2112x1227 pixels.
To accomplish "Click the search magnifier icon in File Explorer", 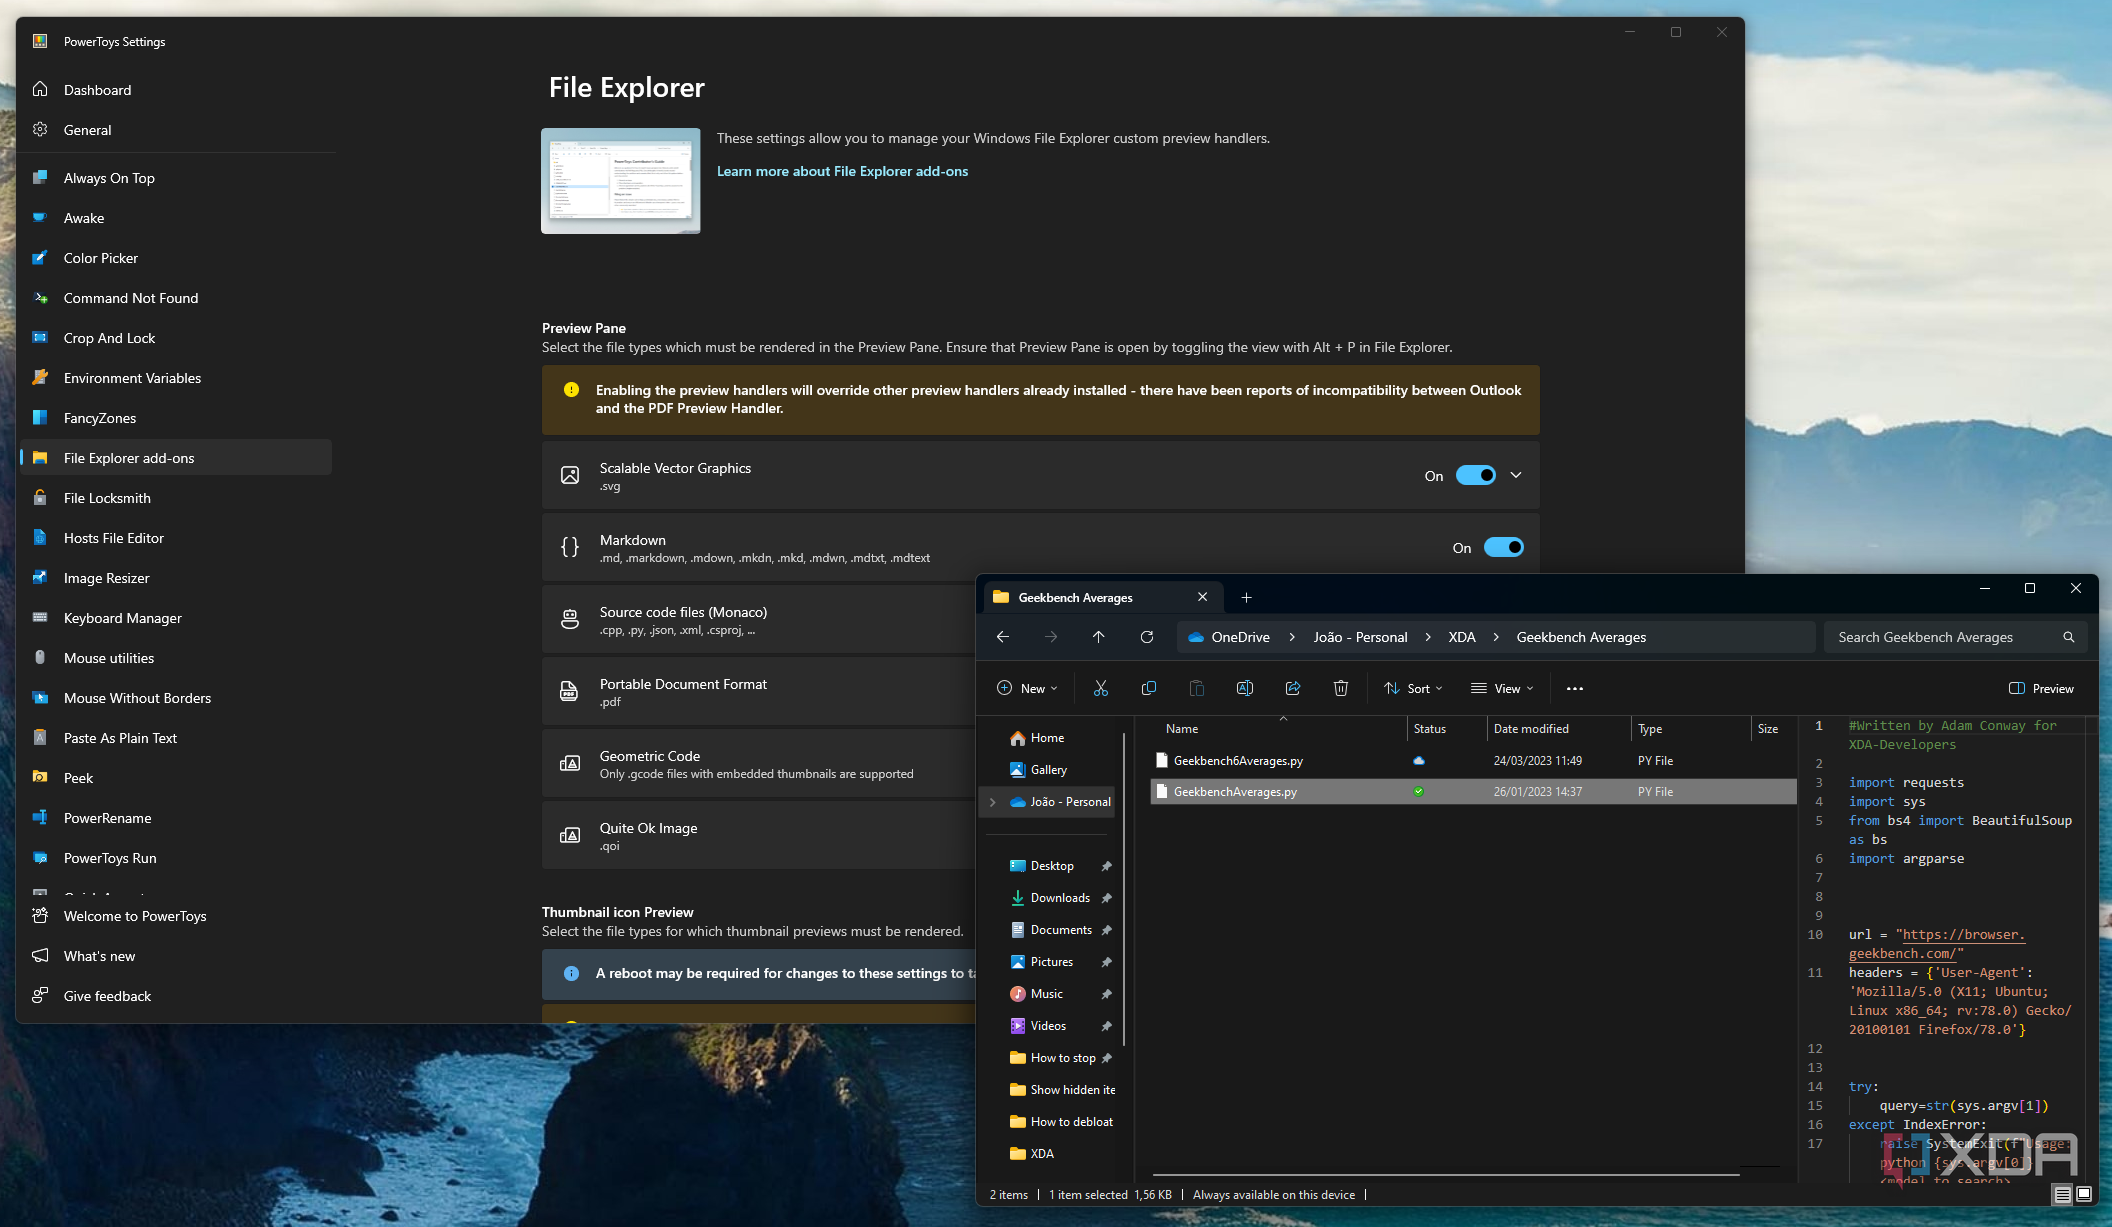I will pos(2069,637).
